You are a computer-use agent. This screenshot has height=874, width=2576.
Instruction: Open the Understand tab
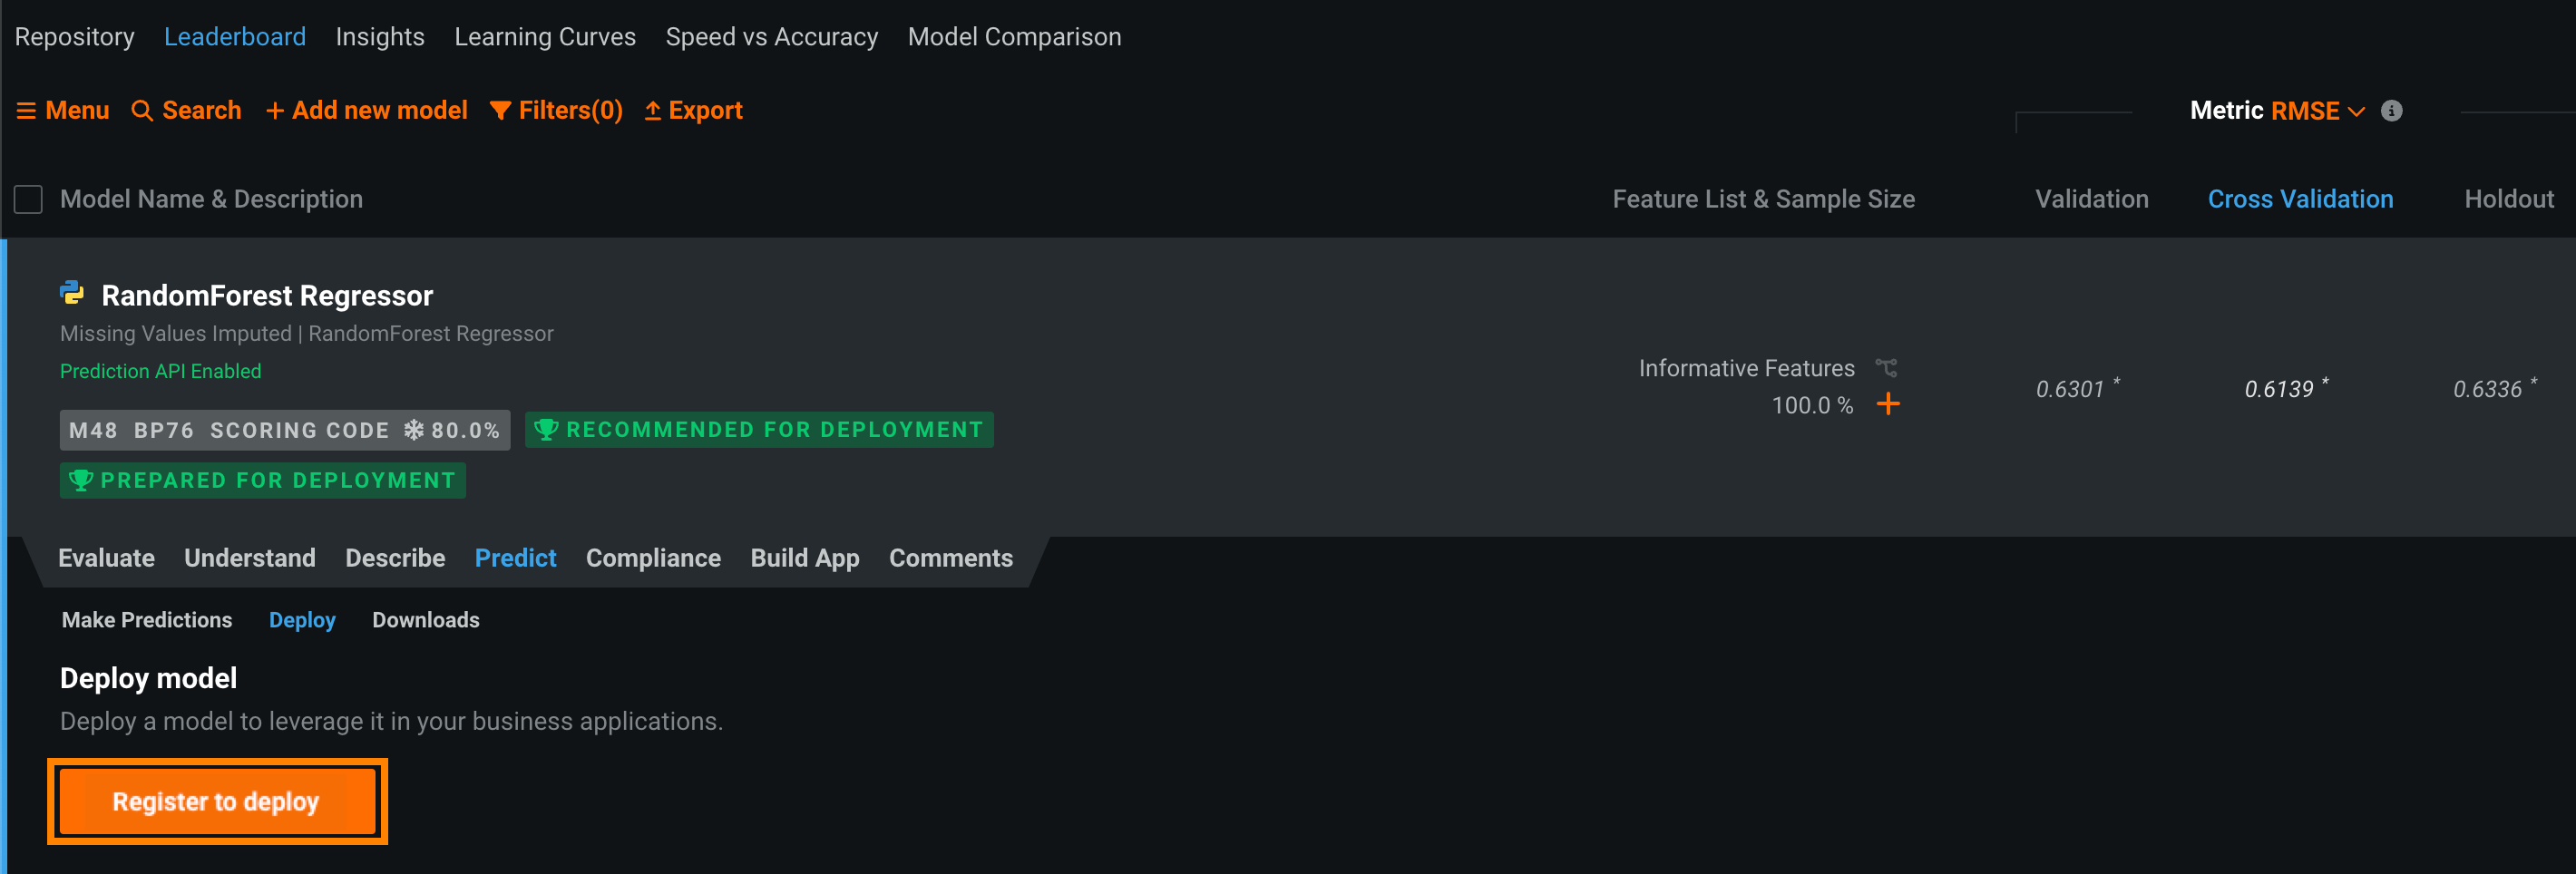coord(249,558)
